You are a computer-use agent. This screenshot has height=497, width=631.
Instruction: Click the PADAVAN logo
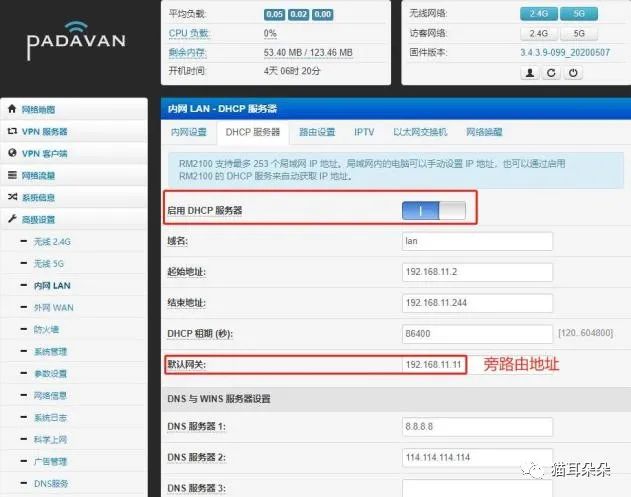76,41
